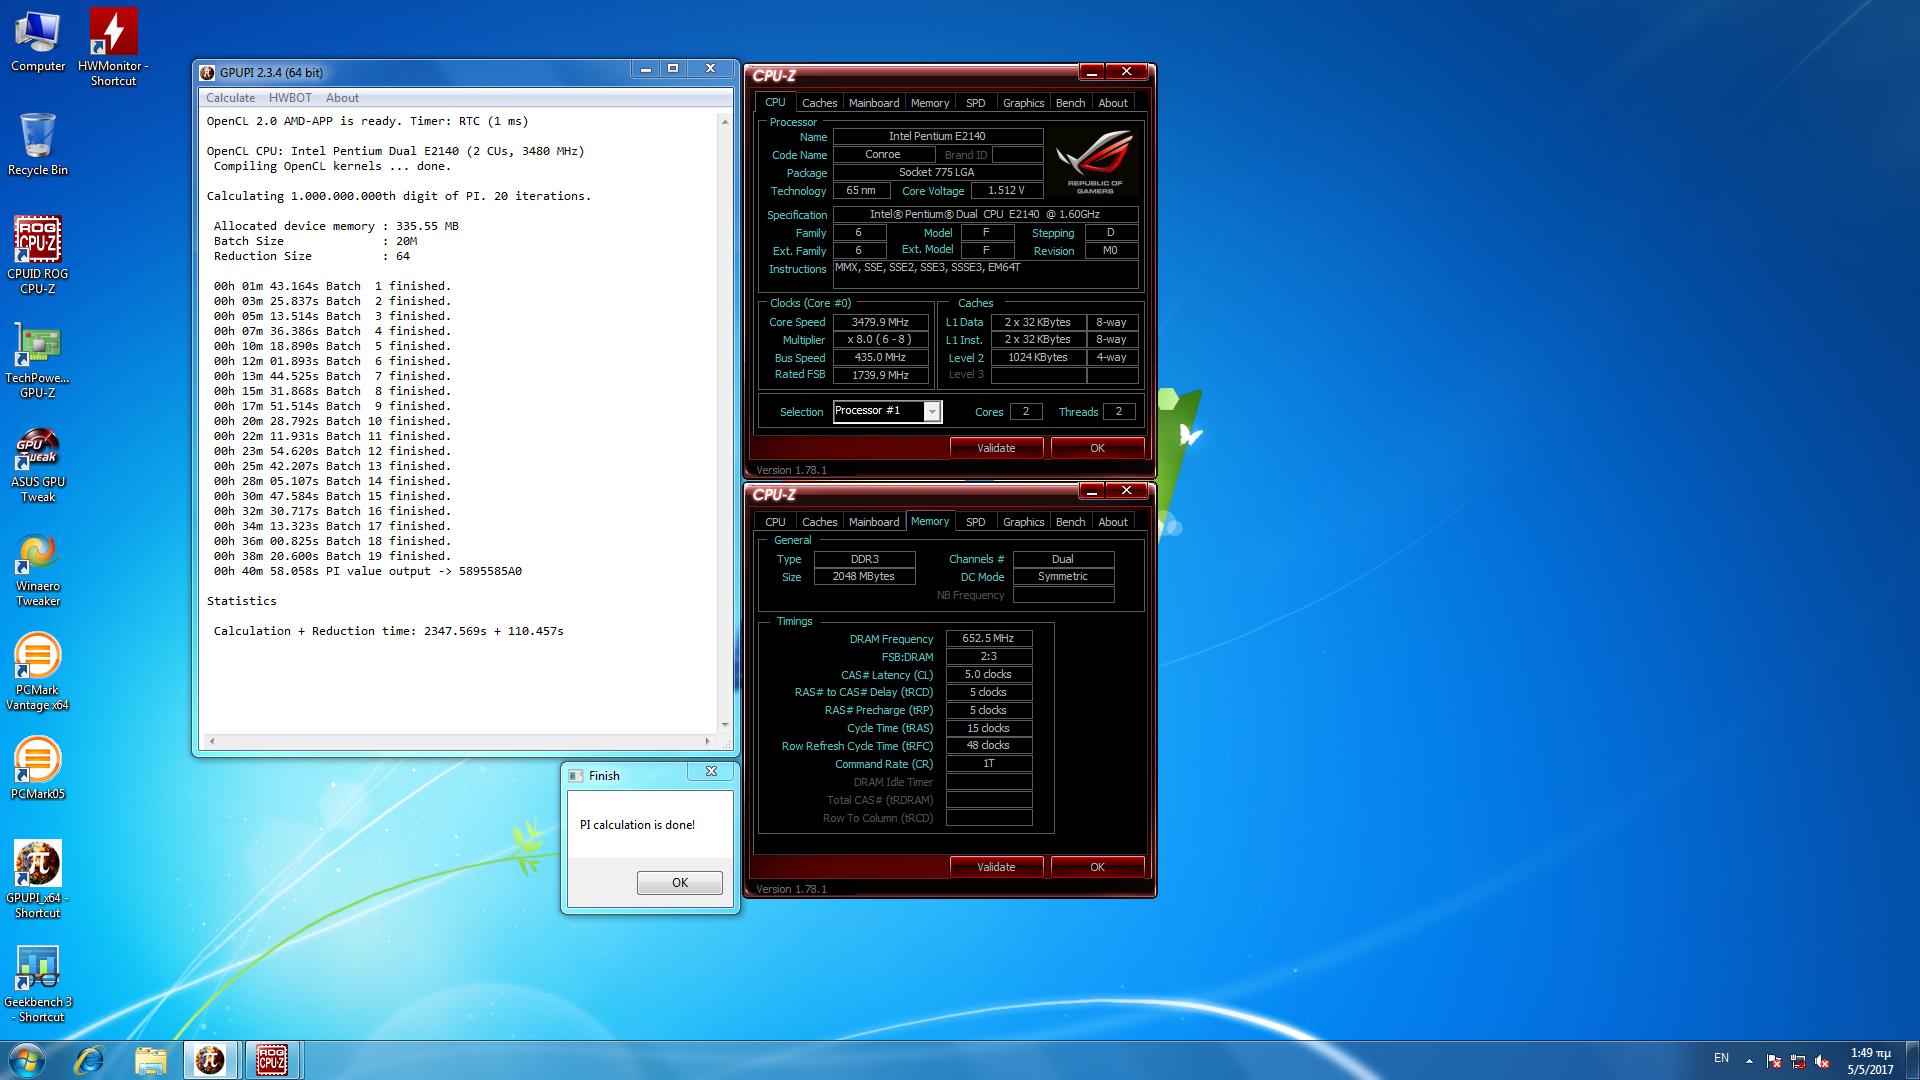Launch ASUS GPU Tweak desktop icon
1920x1080 pixels.
[x=38, y=466]
